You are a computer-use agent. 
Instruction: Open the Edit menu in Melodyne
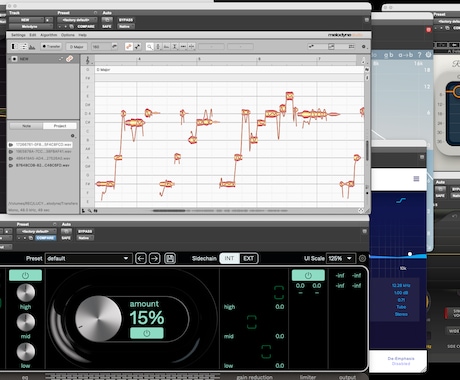tap(33, 35)
